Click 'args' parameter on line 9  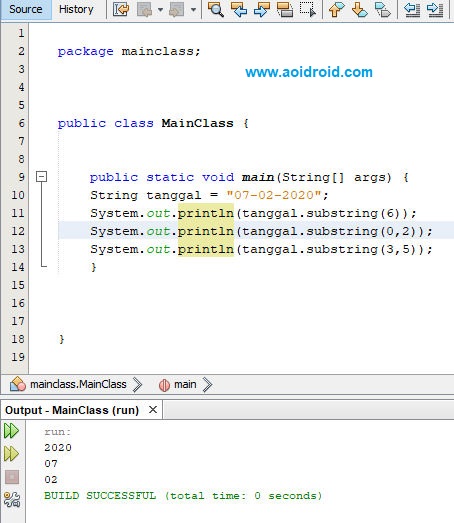372,178
